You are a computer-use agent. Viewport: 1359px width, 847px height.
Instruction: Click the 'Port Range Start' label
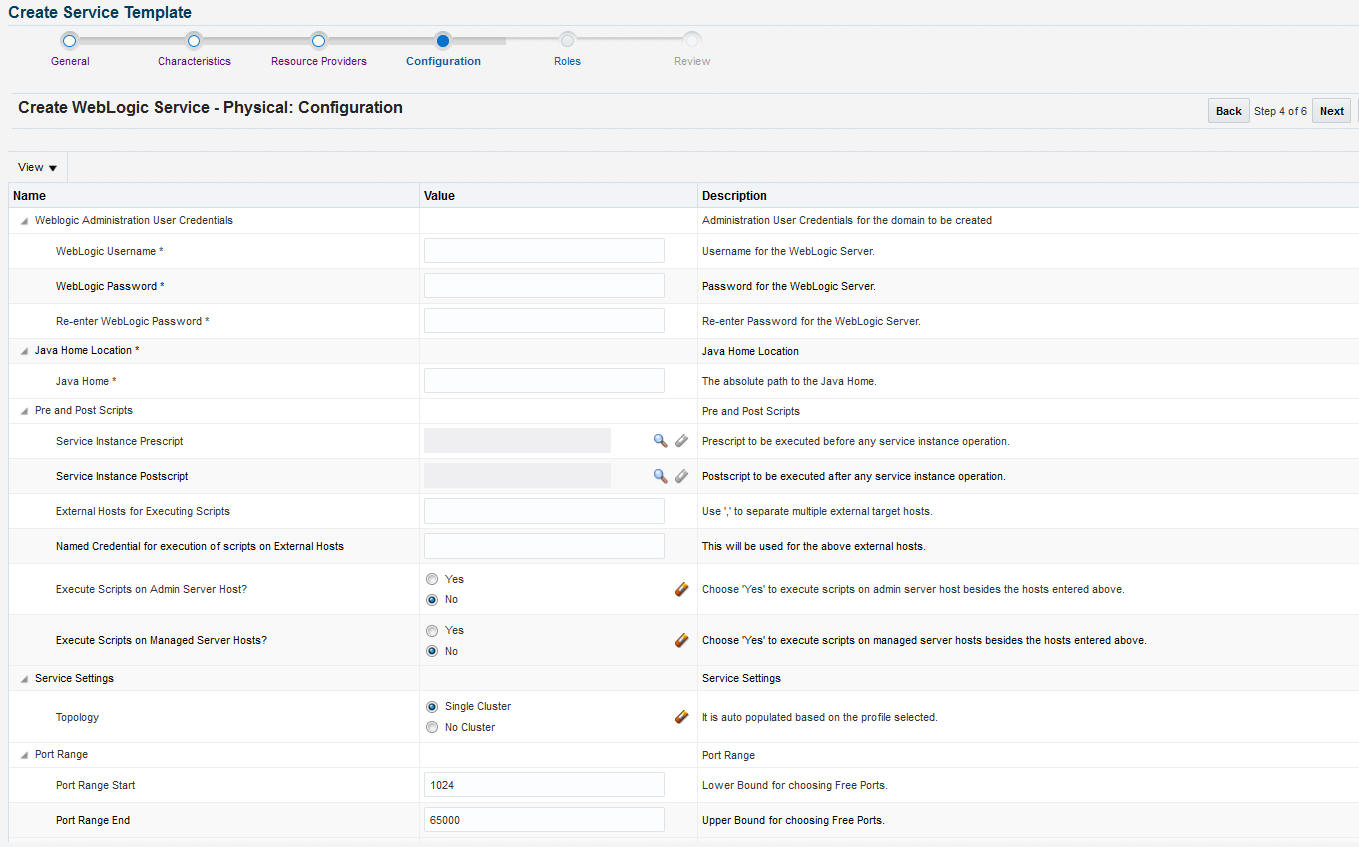click(96, 786)
